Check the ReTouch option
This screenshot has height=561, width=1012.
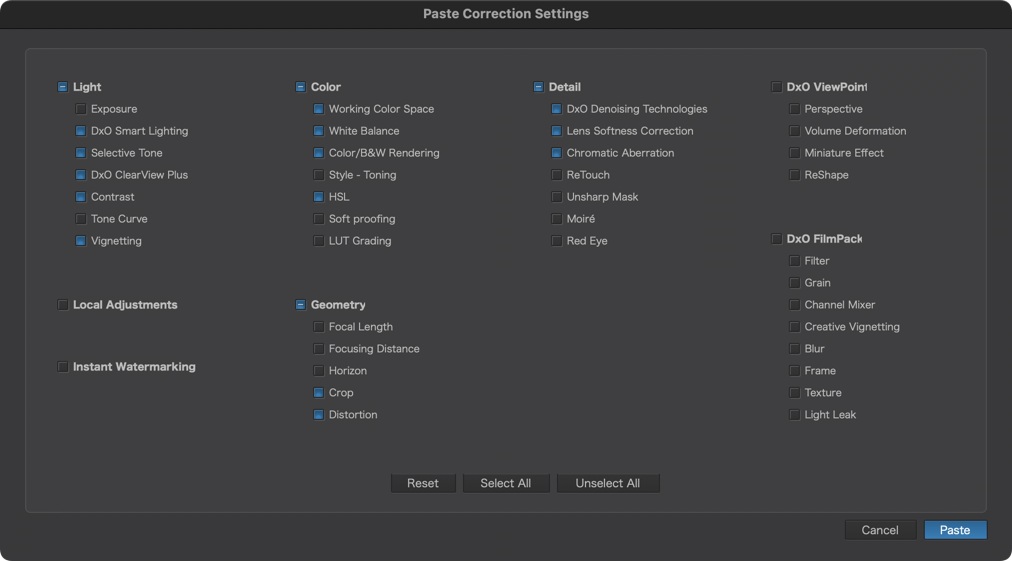pyautogui.click(x=556, y=175)
